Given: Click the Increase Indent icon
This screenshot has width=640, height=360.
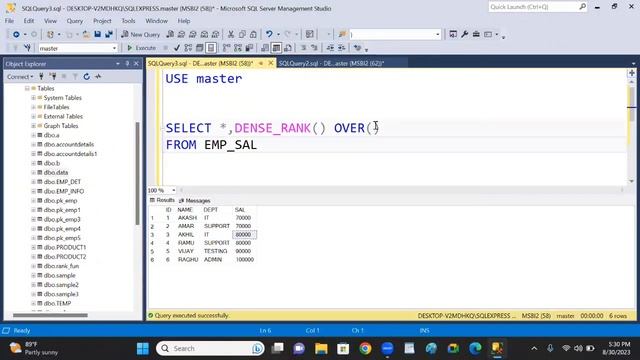Looking at the screenshot, I should tap(342, 48).
